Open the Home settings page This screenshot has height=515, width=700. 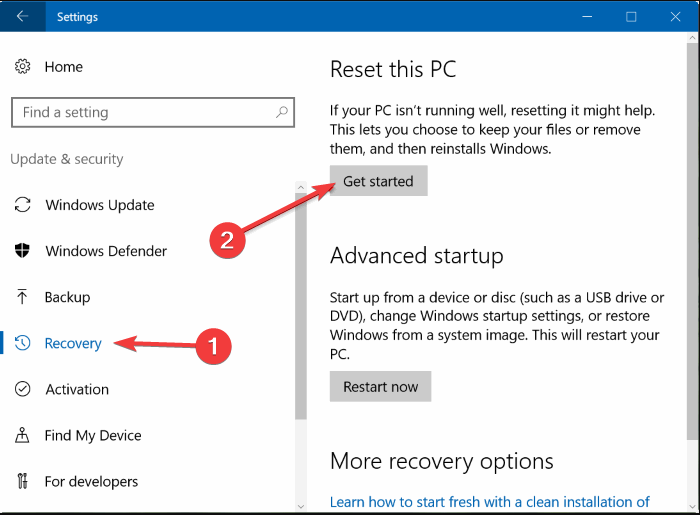point(63,67)
